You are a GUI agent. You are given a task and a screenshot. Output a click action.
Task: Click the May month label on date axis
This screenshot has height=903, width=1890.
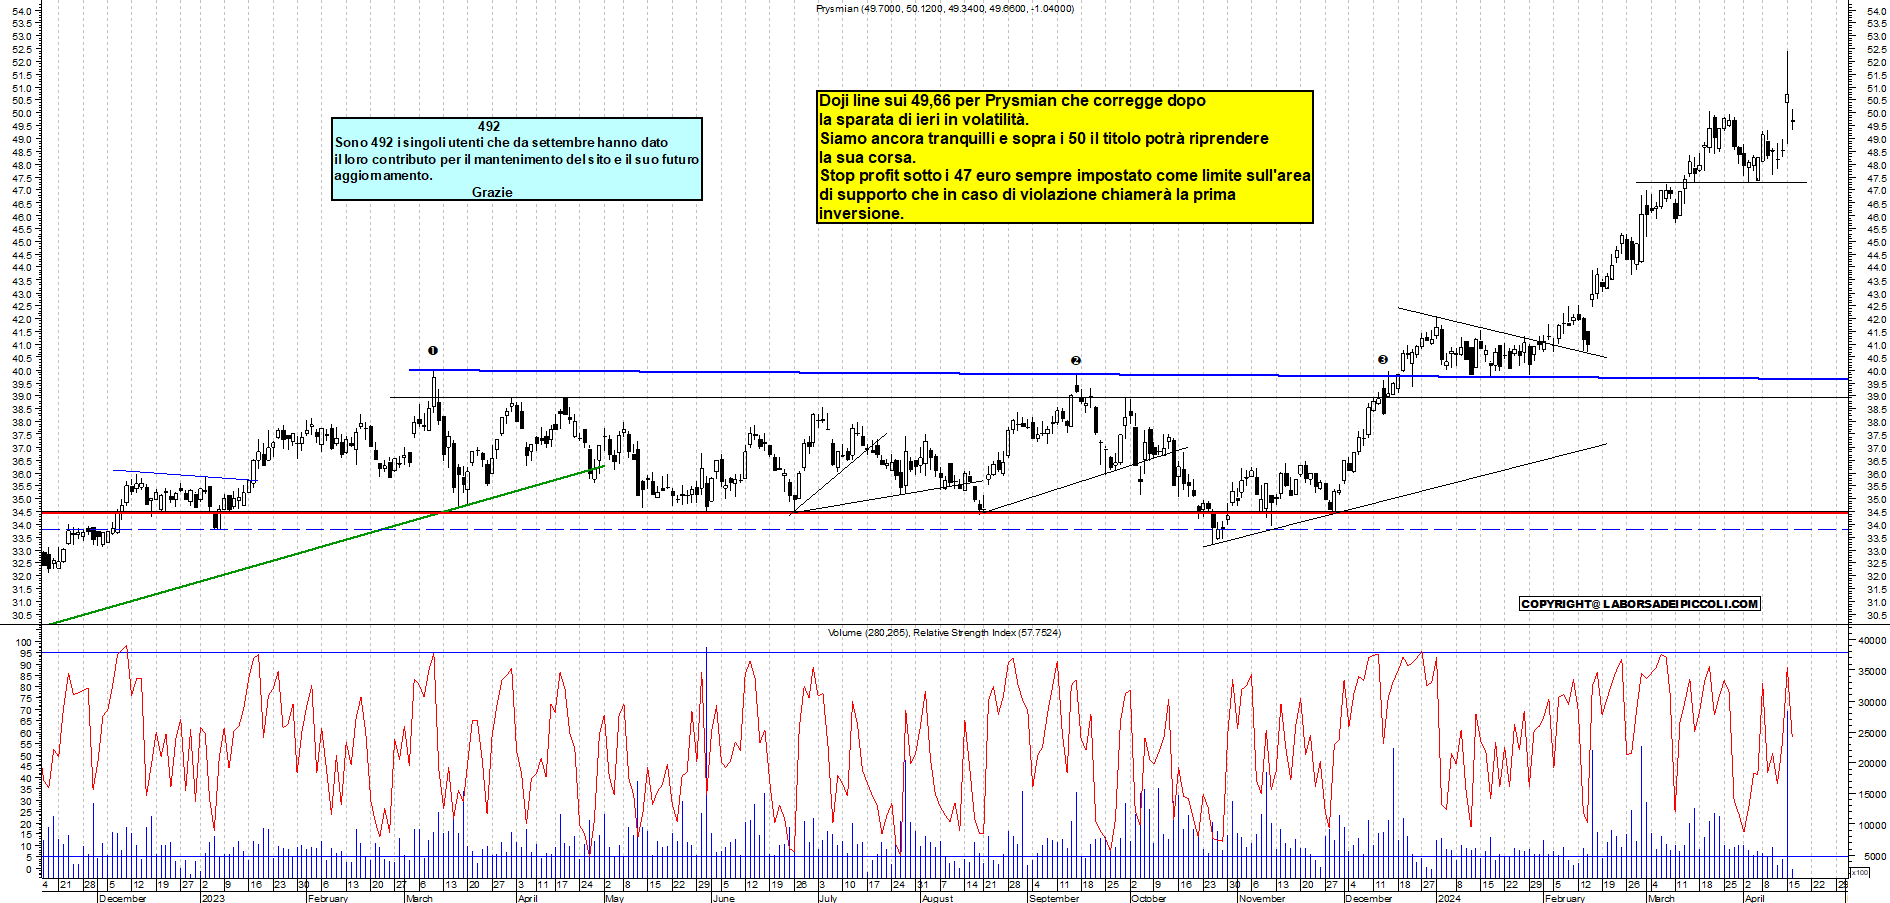[x=615, y=898]
